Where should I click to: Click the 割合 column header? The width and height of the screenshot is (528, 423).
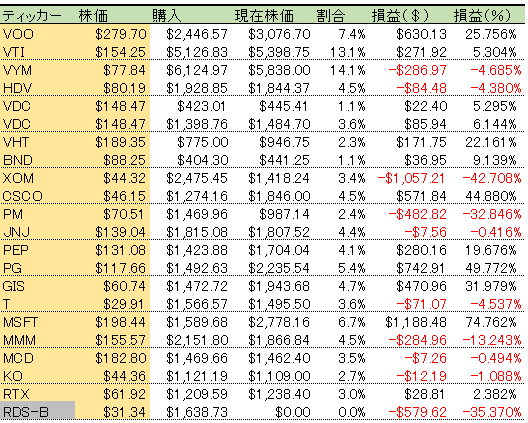[331, 16]
